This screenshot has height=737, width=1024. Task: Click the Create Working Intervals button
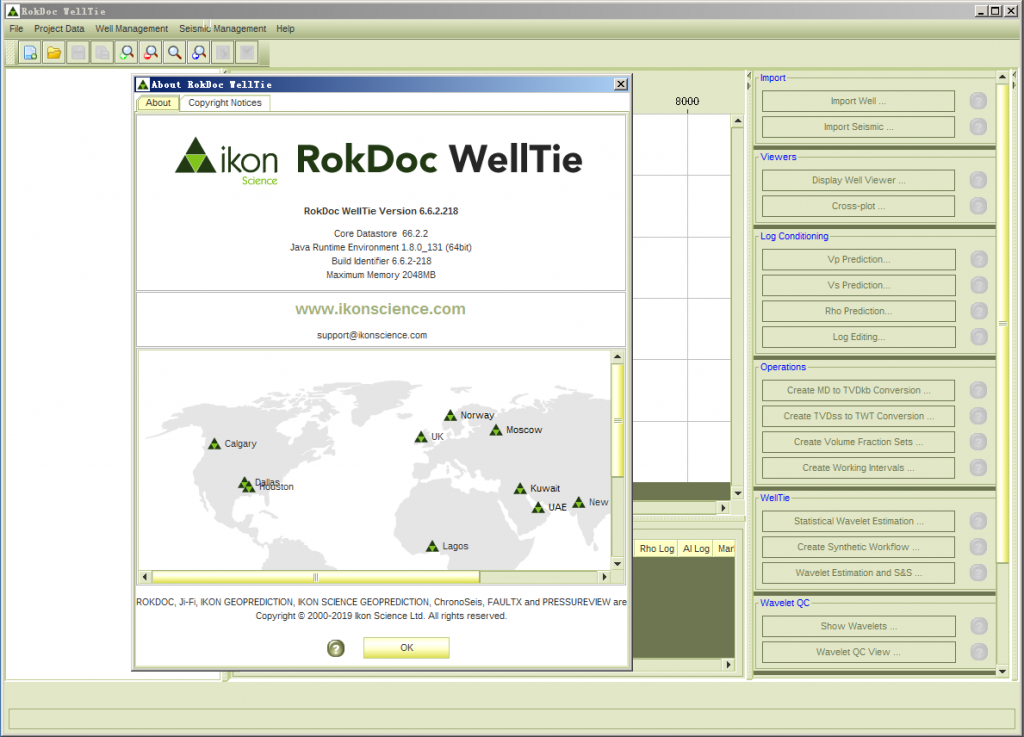(858, 468)
